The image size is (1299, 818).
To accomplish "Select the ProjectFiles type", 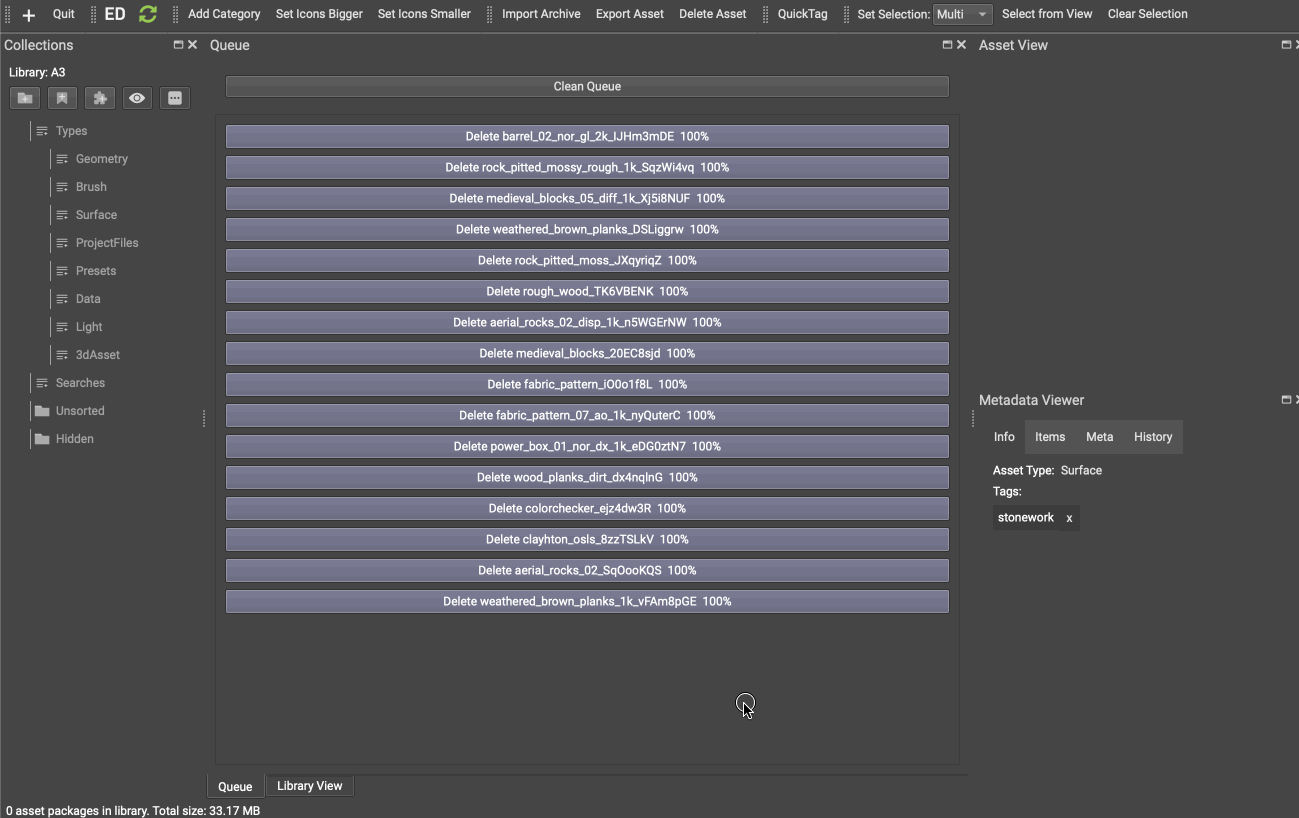I will click(107, 243).
